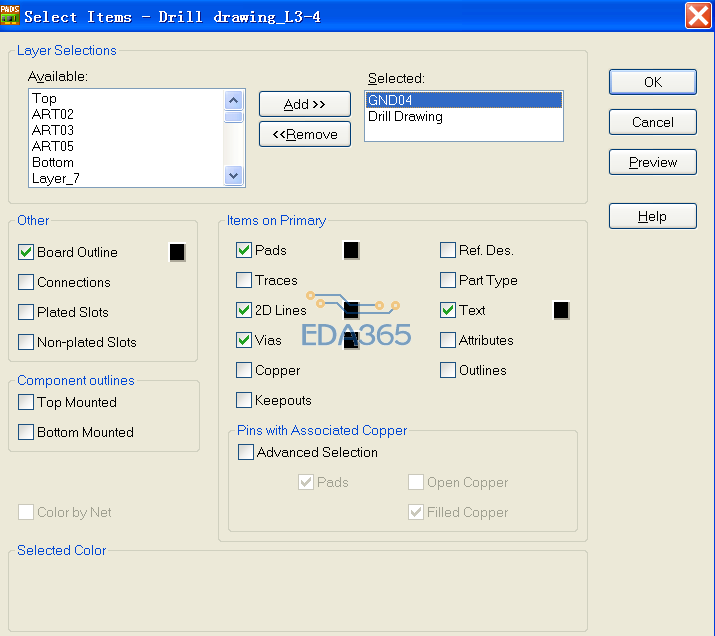
Task: Open the Preview window
Action: [653, 162]
